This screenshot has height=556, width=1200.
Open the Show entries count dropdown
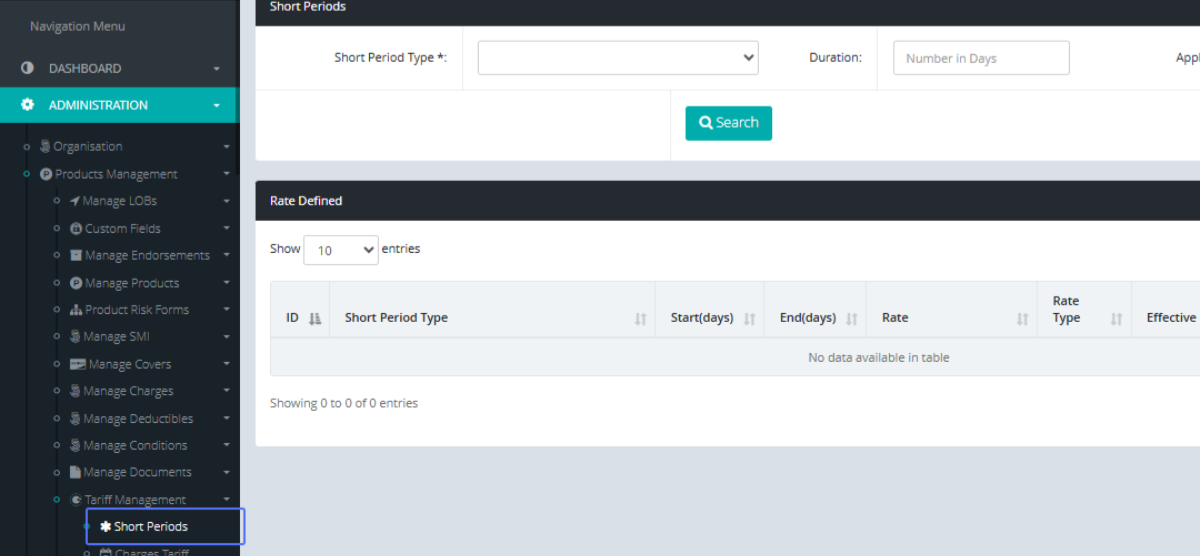[x=340, y=250]
